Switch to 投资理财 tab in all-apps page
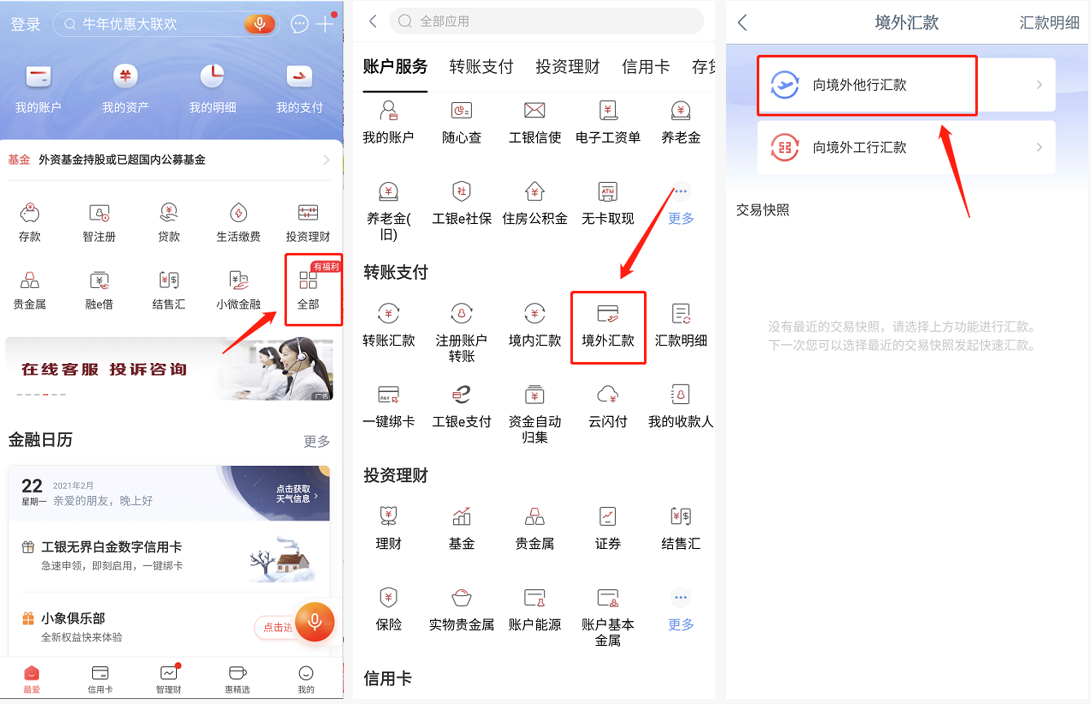The width and height of the screenshot is (1091, 704). pyautogui.click(x=567, y=67)
